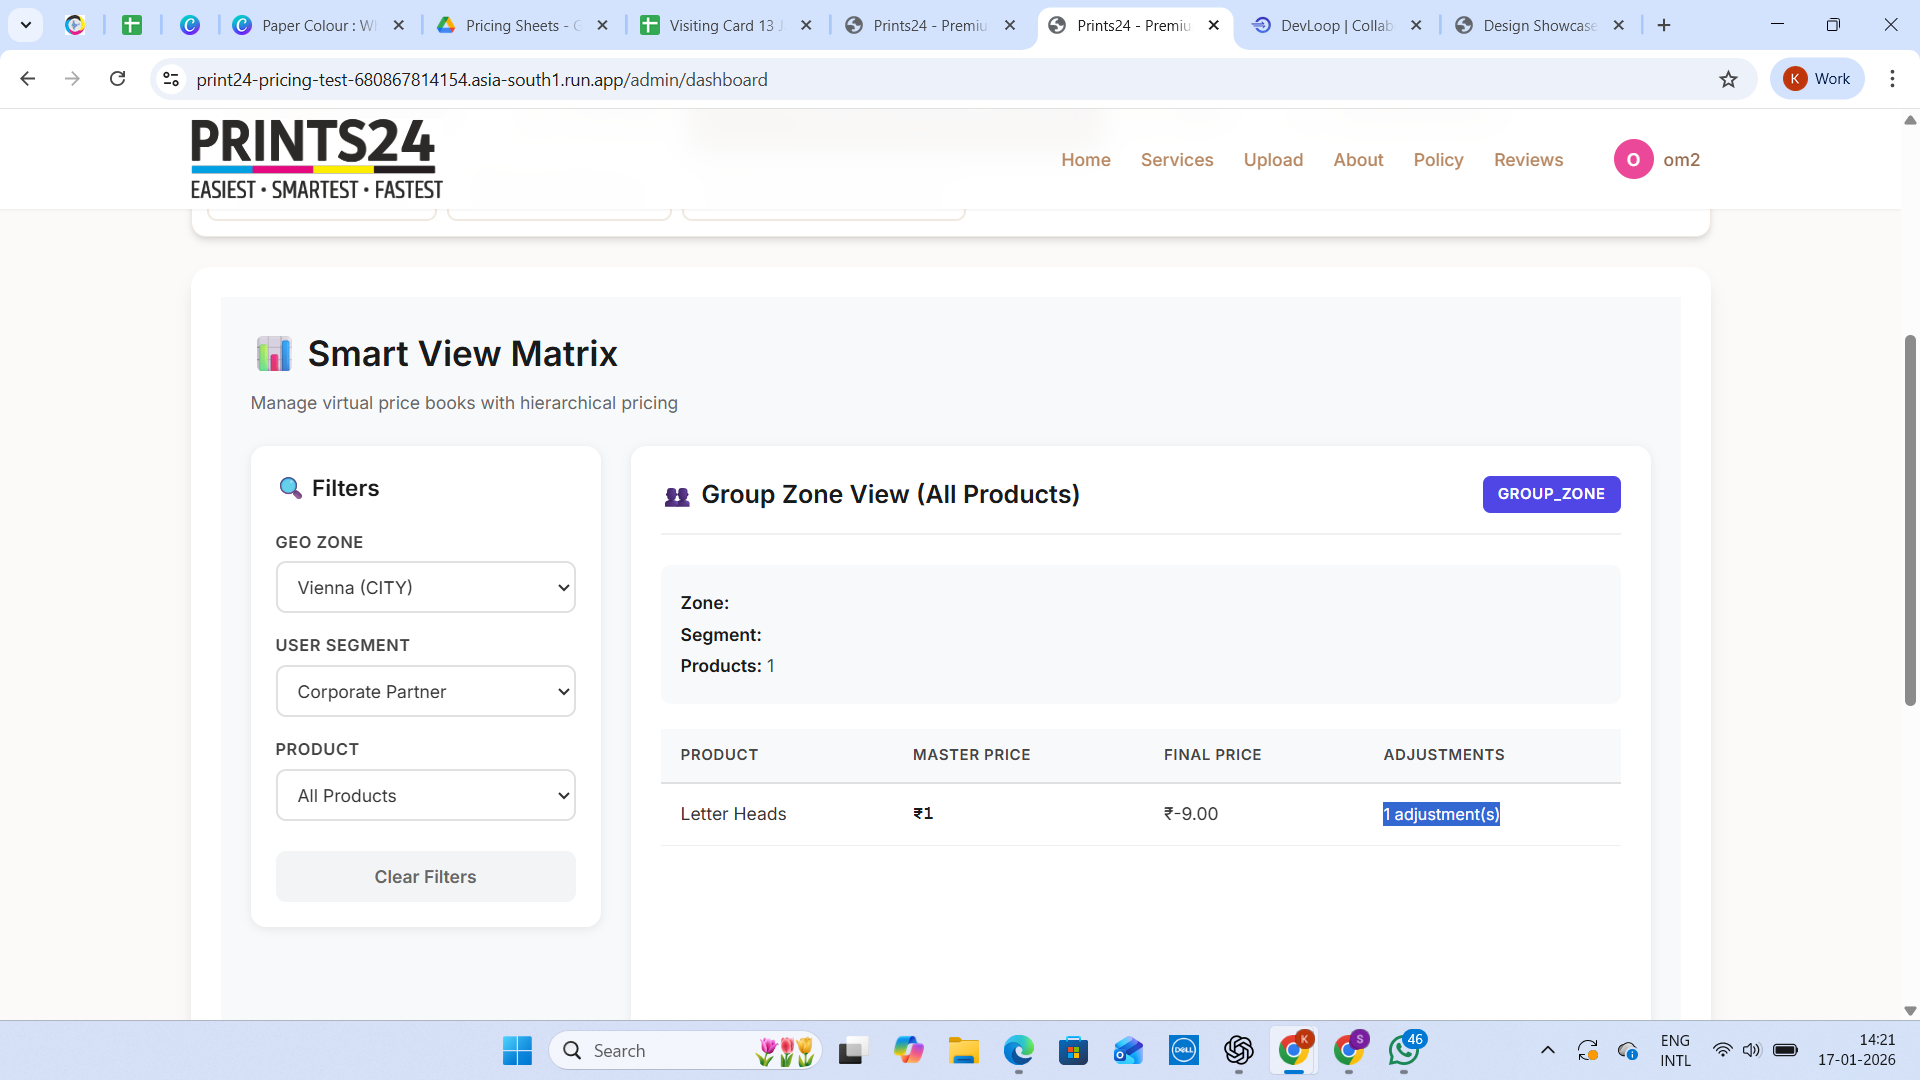Open the GEO ZONE dropdown showing Vienna

point(425,587)
